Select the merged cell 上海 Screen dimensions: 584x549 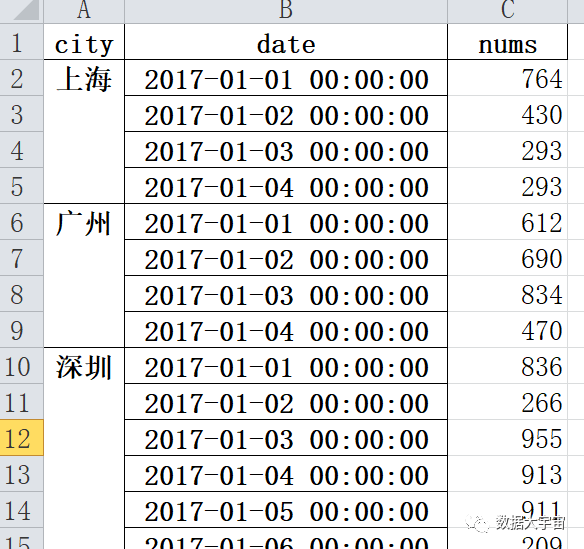pos(84,132)
